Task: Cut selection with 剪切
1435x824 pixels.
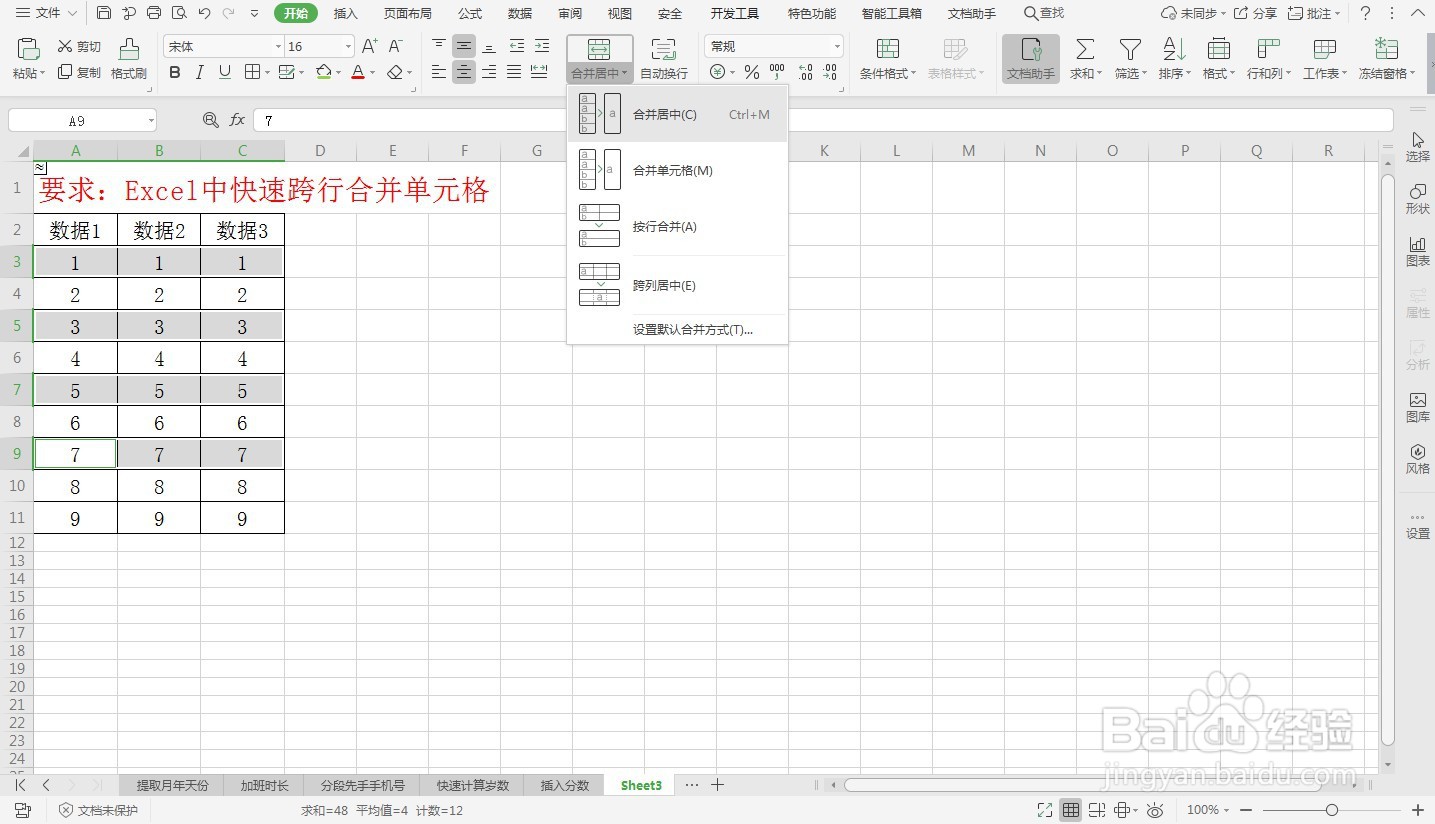Action: click(x=79, y=46)
